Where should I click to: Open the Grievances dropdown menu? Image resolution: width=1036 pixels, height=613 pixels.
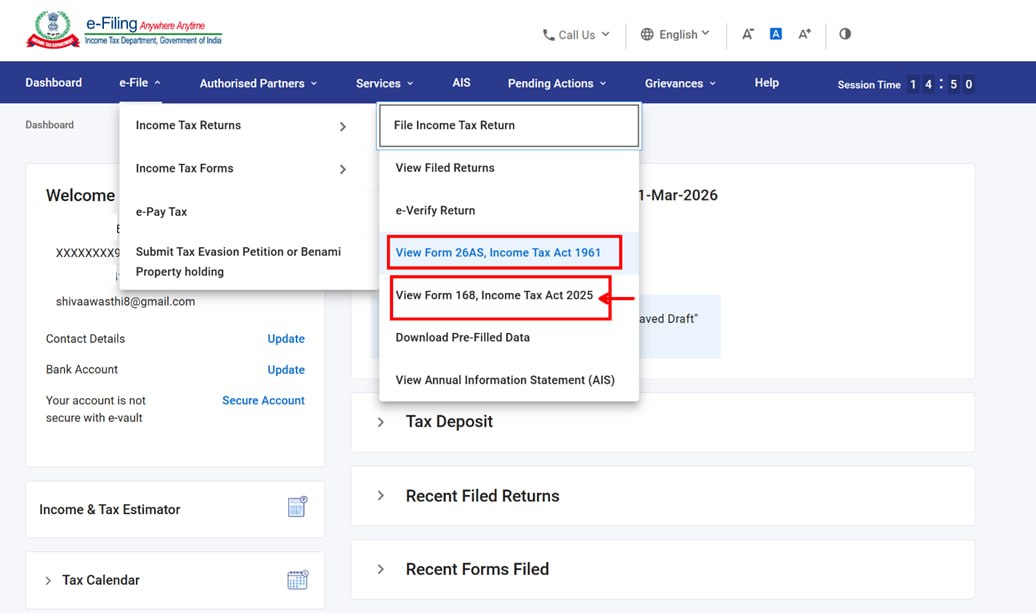coord(681,83)
